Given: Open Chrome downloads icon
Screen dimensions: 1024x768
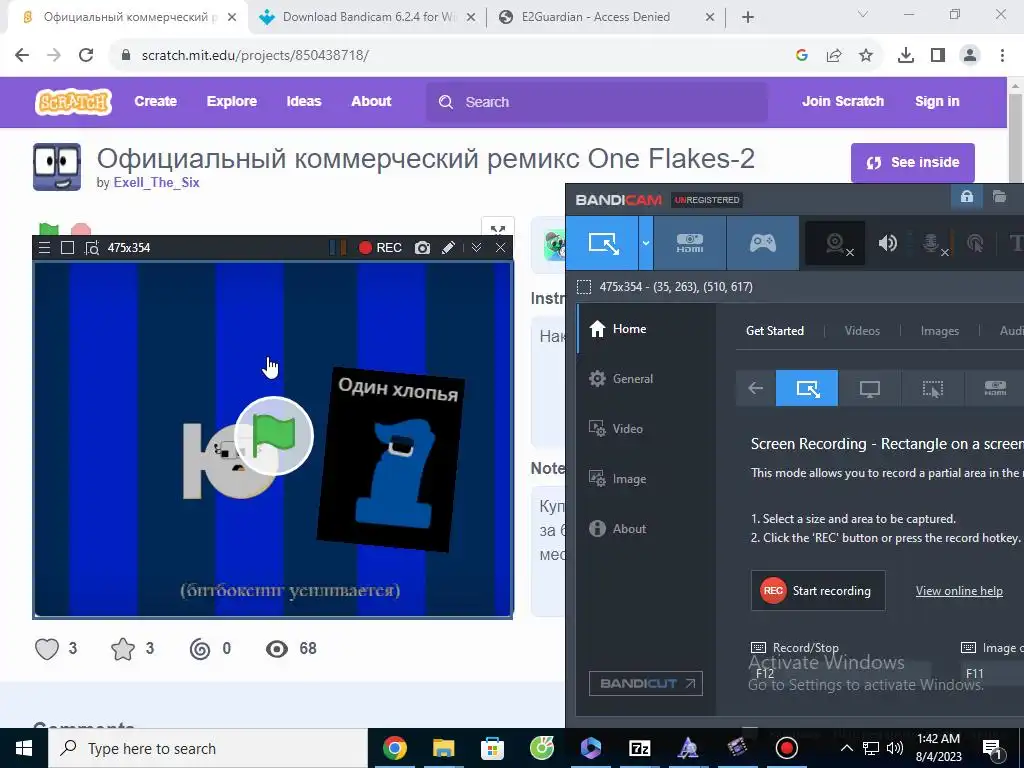Looking at the screenshot, I should (906, 56).
